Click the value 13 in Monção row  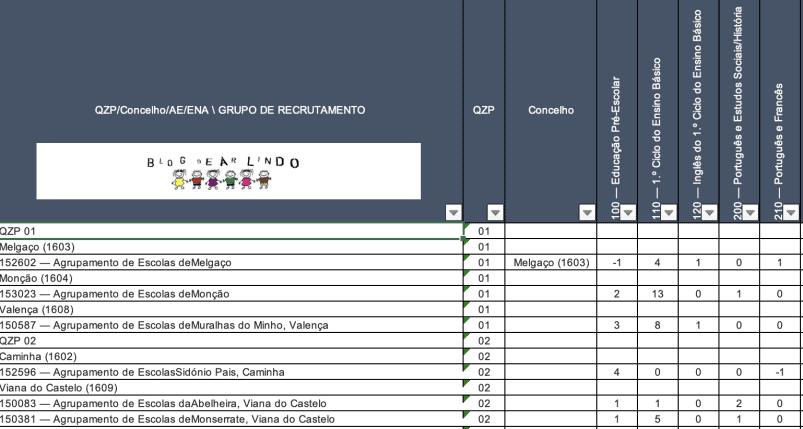(657, 293)
